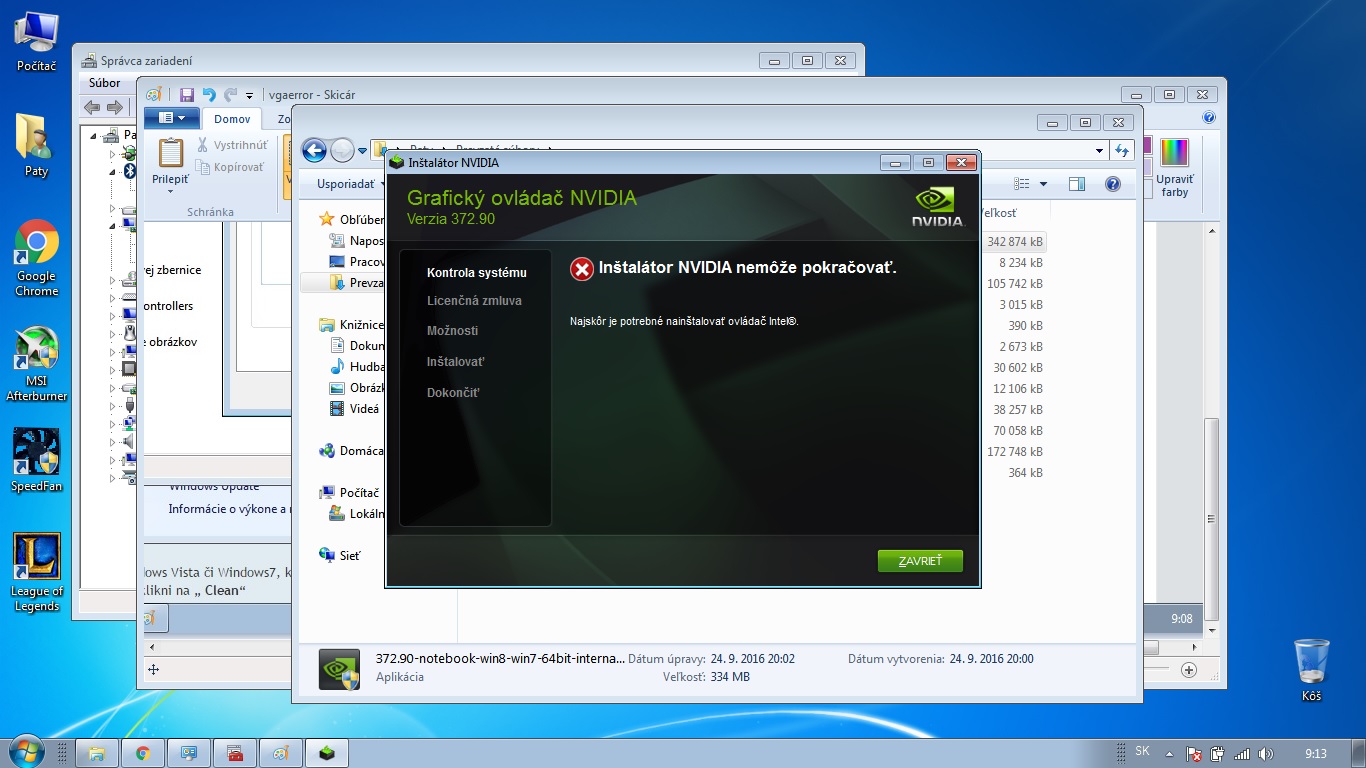Click Paint Undo arrow icon
Viewport: 1366px width, 768px height.
pos(208,95)
